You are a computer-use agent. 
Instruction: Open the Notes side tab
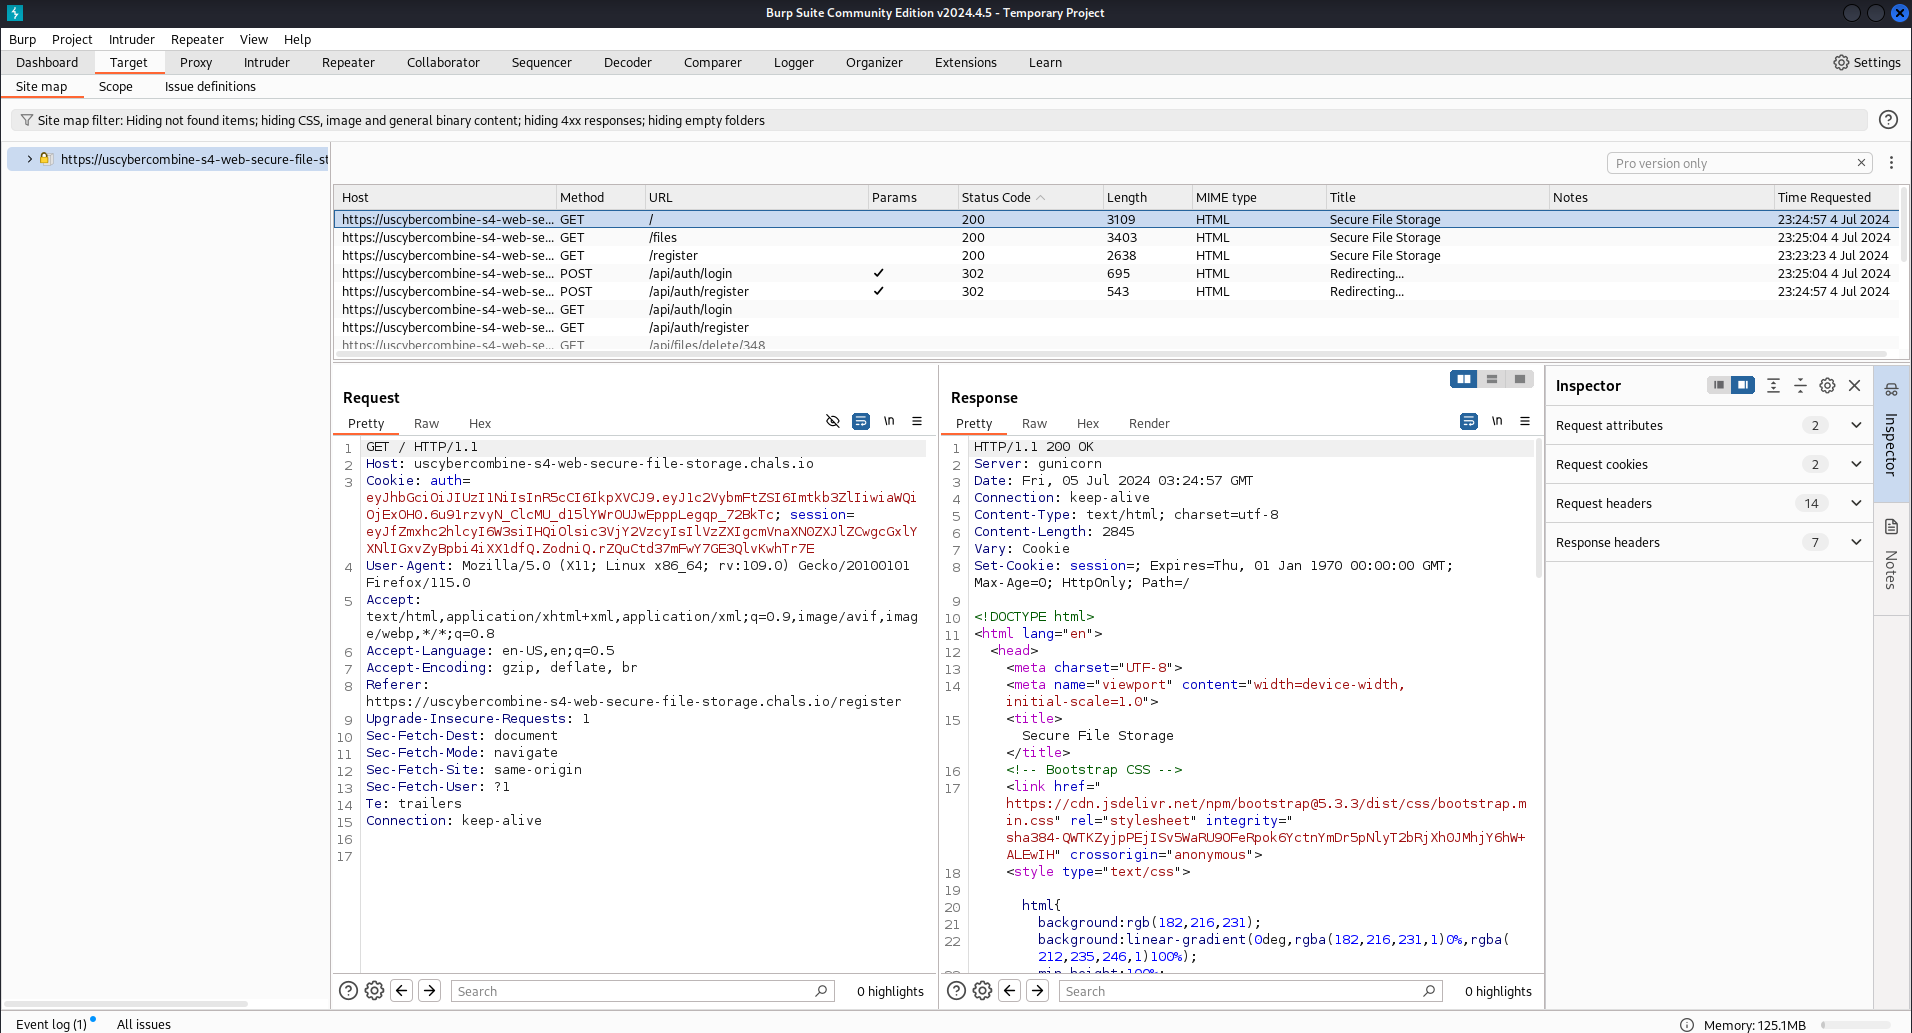(1891, 558)
